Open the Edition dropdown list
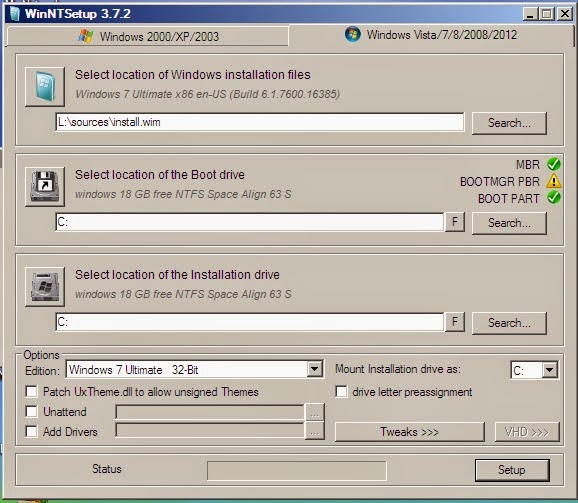Viewport: 578px width, 503px height. click(315, 369)
